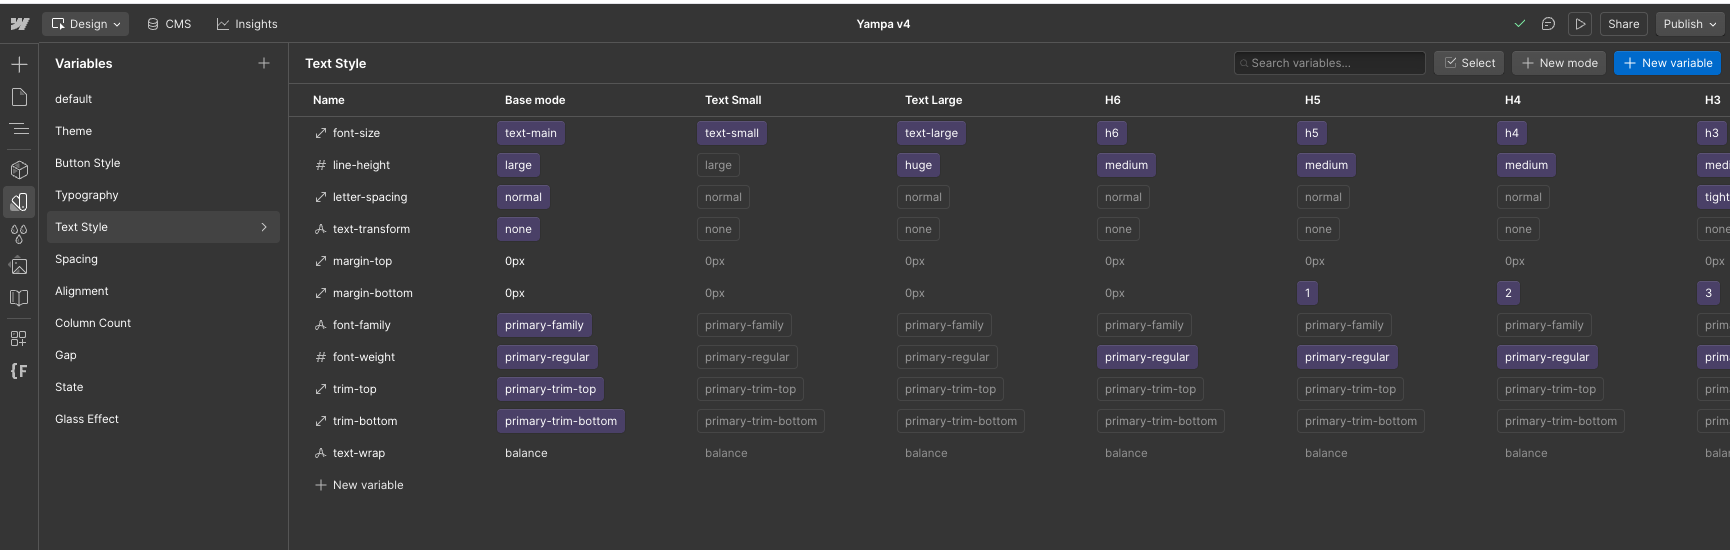Click the Search variables field
1730x550 pixels.
pyautogui.click(x=1330, y=63)
